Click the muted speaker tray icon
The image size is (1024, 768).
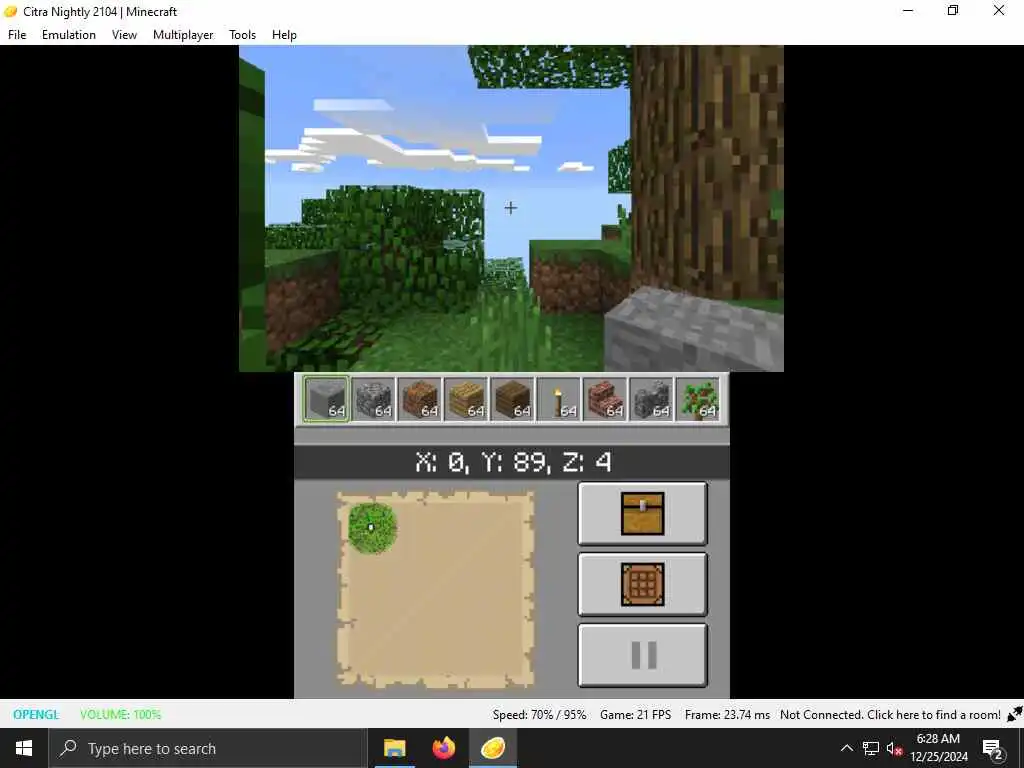(x=894, y=748)
